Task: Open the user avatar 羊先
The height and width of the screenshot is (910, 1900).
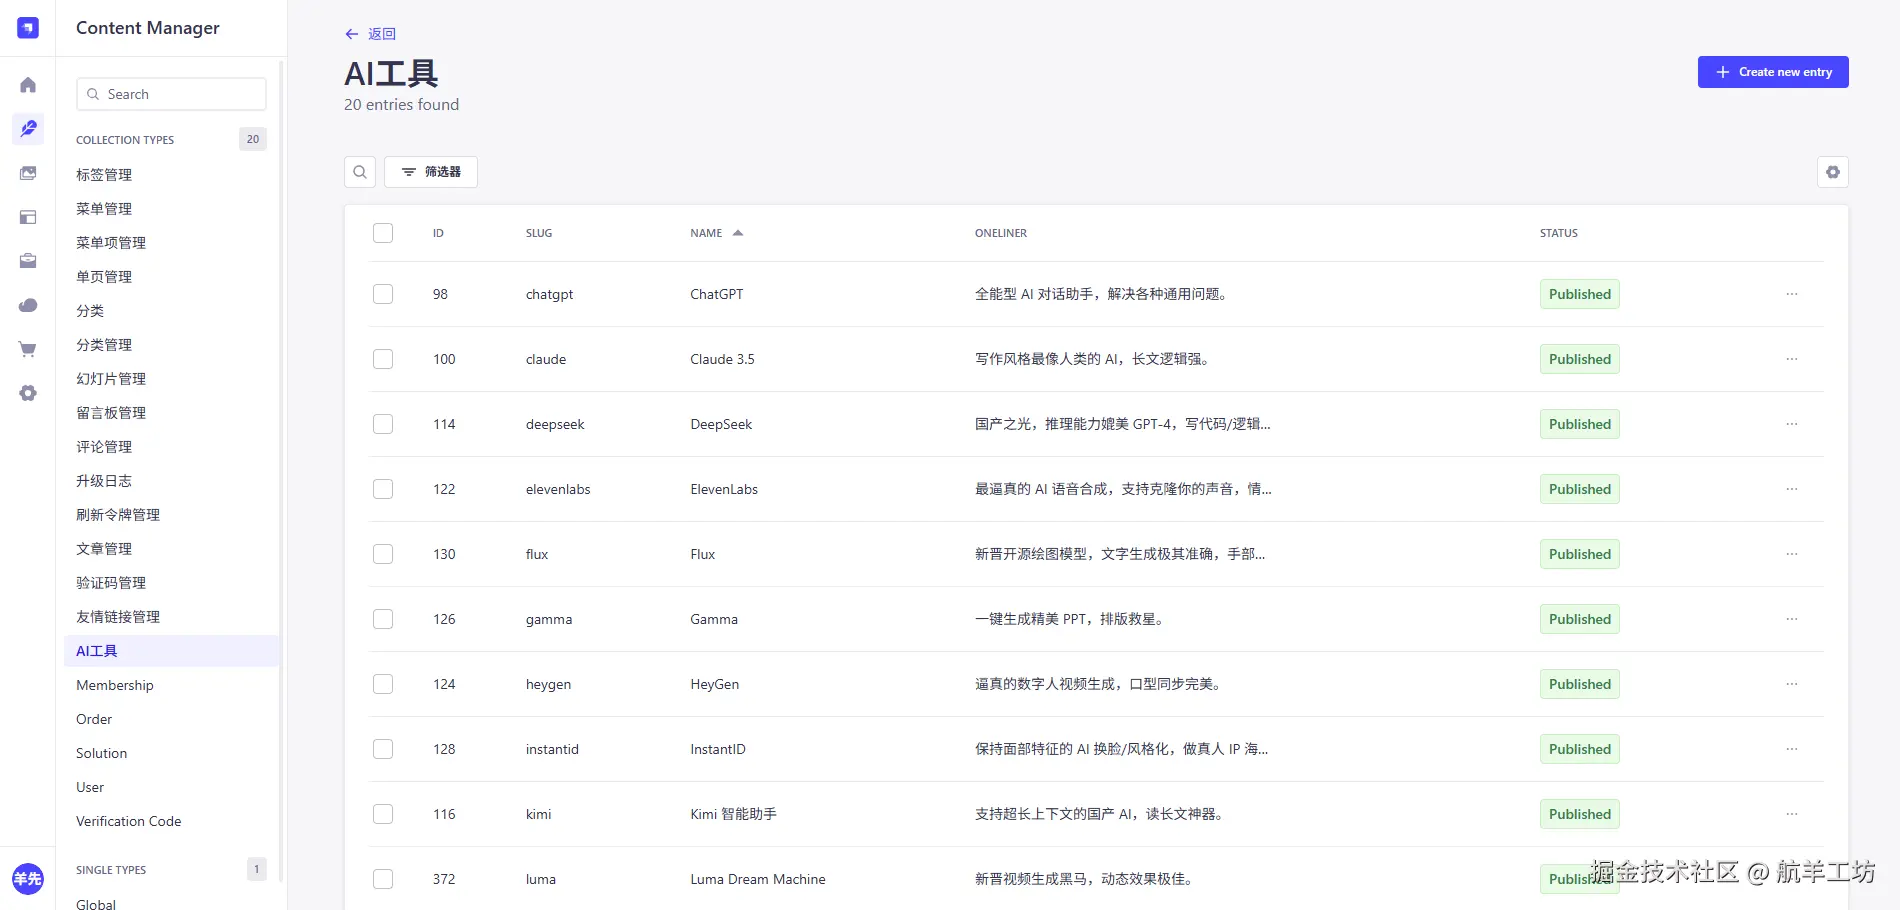Action: [28, 879]
